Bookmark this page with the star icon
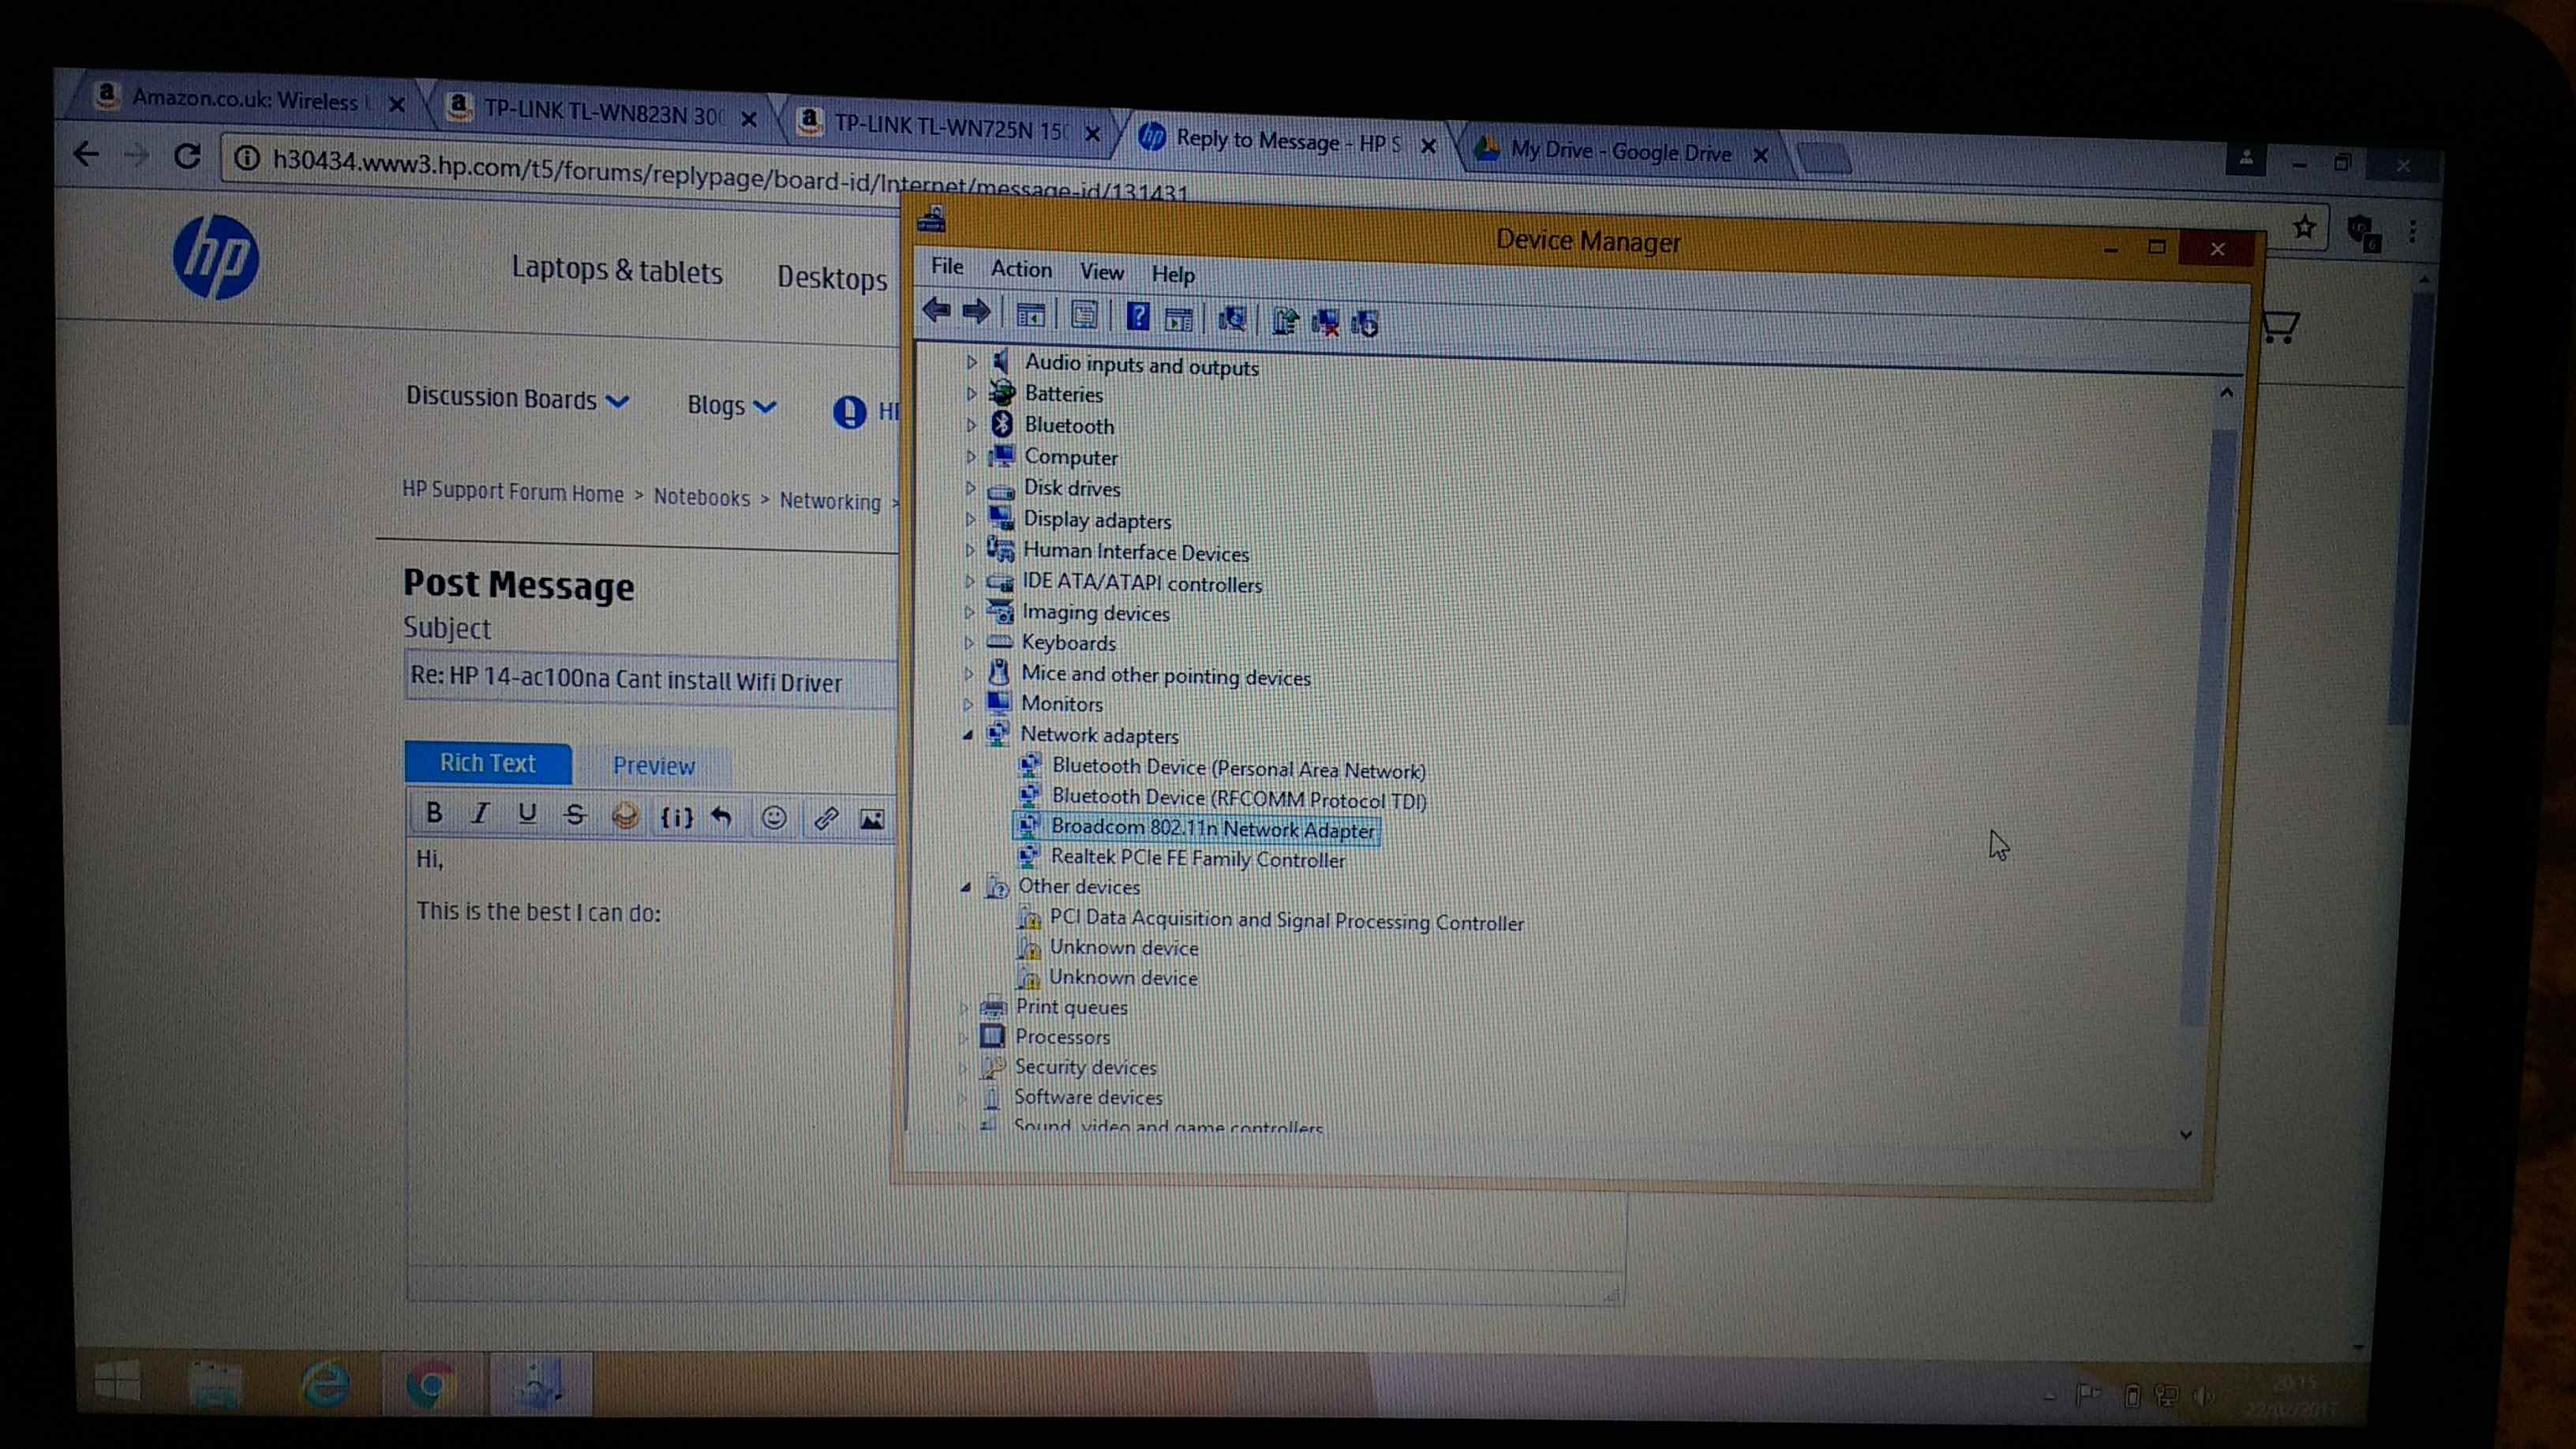Viewport: 2576px width, 1449px height. [x=2304, y=228]
